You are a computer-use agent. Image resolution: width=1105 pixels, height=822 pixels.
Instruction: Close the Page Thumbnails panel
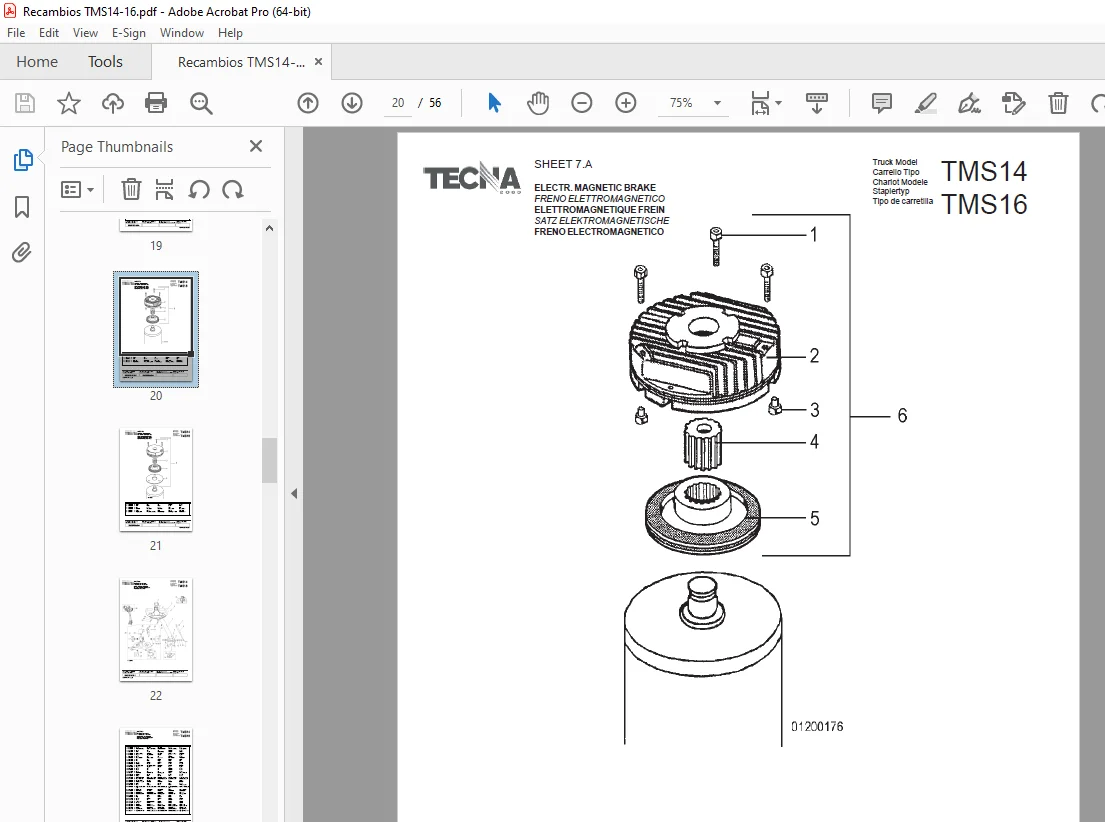click(256, 146)
